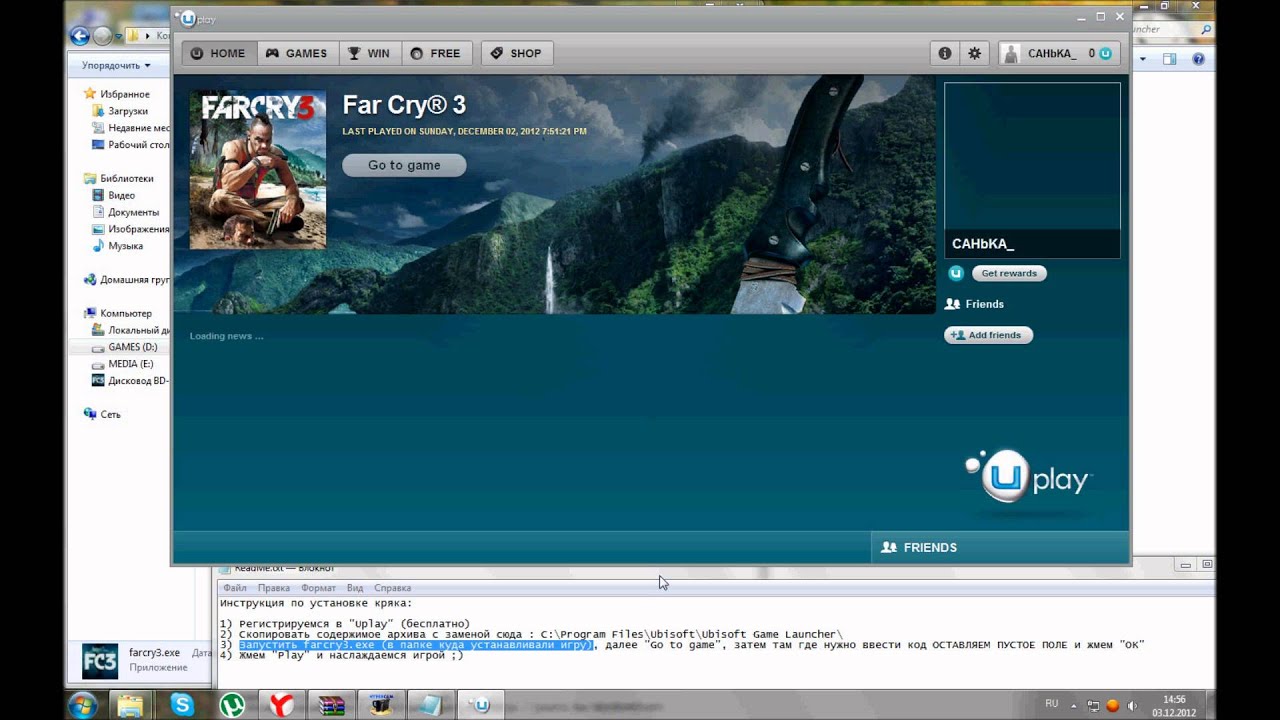The width and height of the screenshot is (1280, 720).
Task: Select Локальный диск in Explorer sidebar
Action: click(130, 330)
